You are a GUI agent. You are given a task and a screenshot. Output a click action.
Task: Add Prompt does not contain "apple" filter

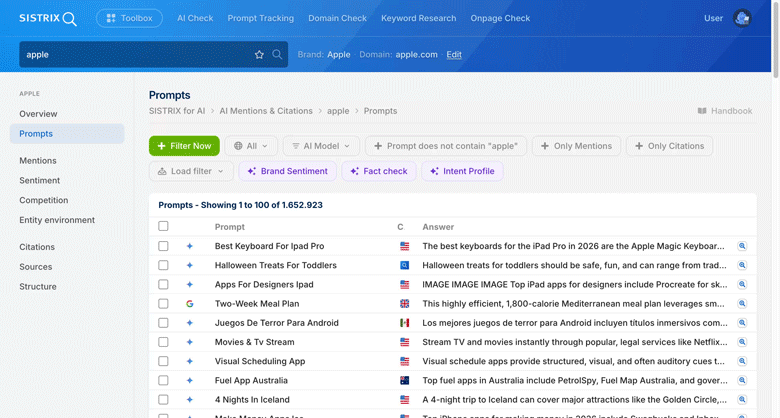(x=446, y=146)
